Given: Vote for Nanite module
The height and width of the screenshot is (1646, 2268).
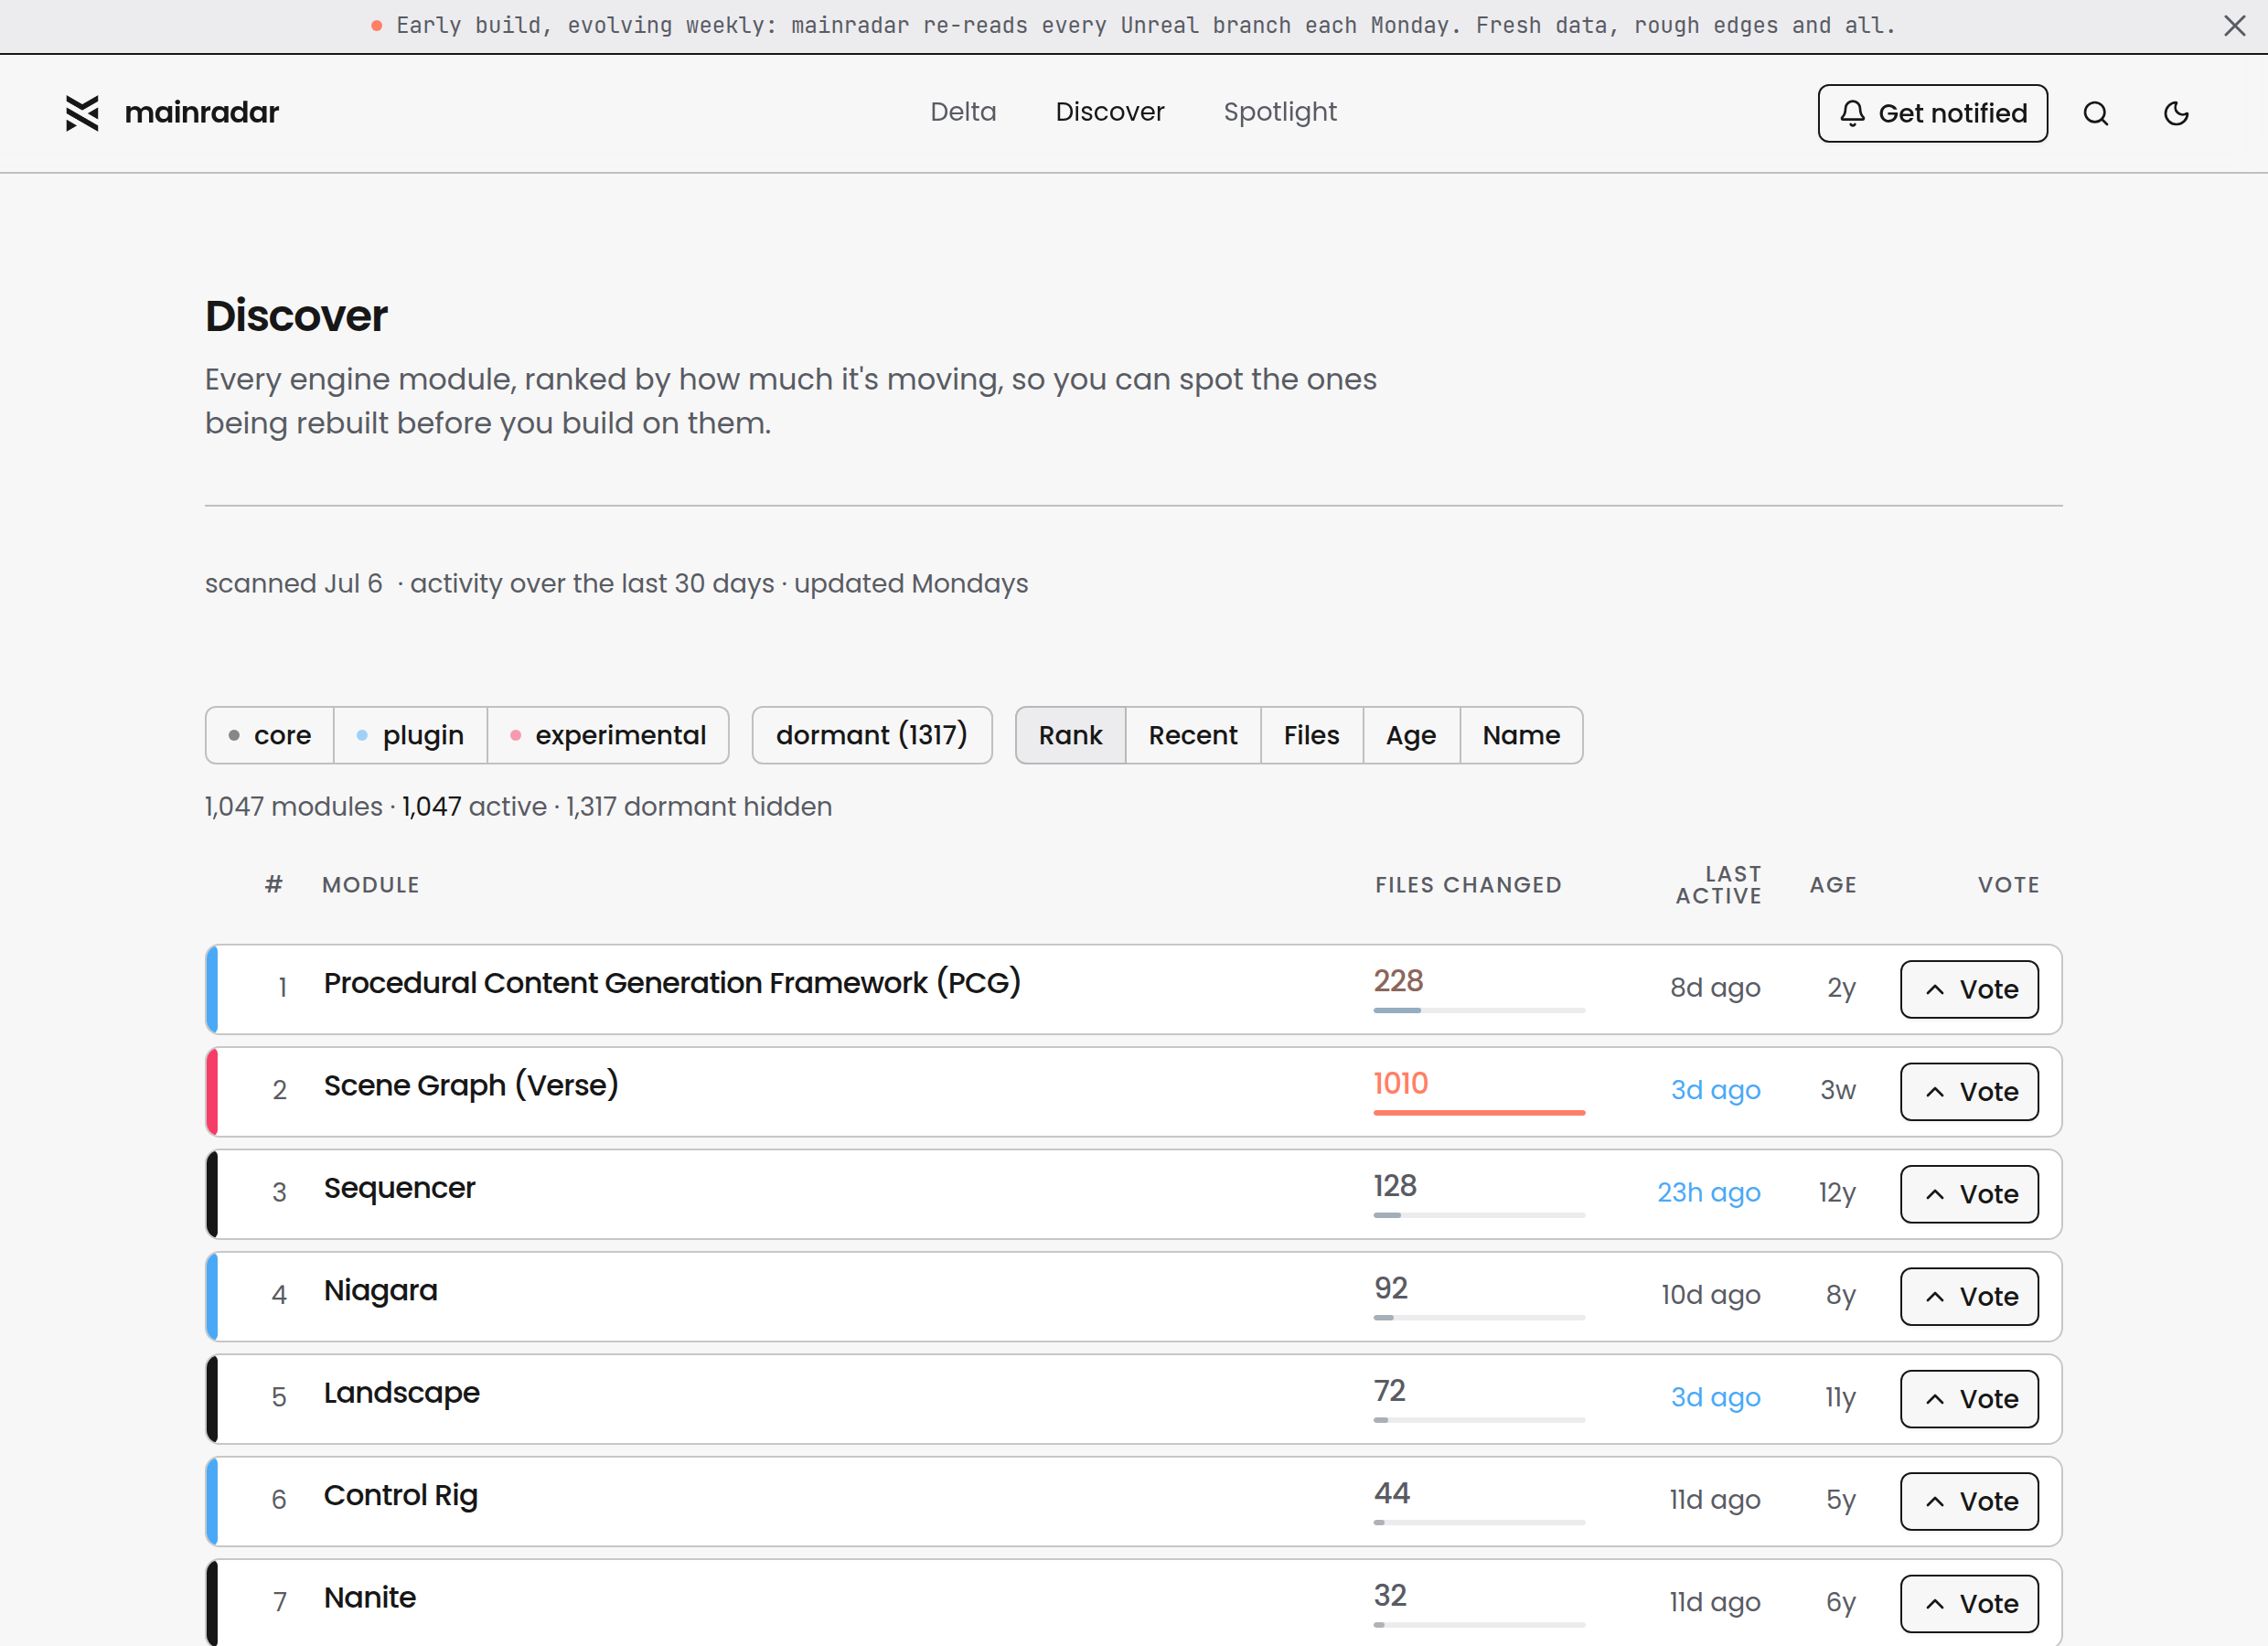Looking at the screenshot, I should tap(1969, 1604).
